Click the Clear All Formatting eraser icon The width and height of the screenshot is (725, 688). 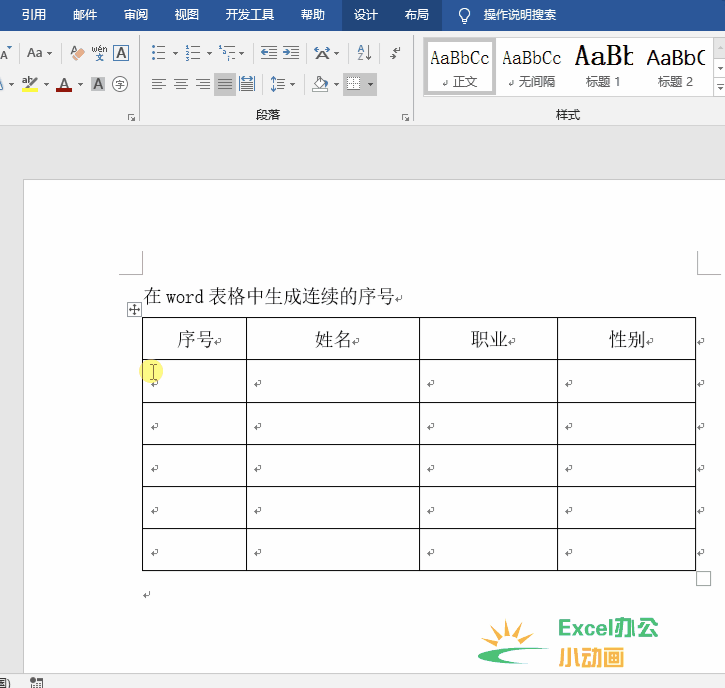pyautogui.click(x=77, y=53)
